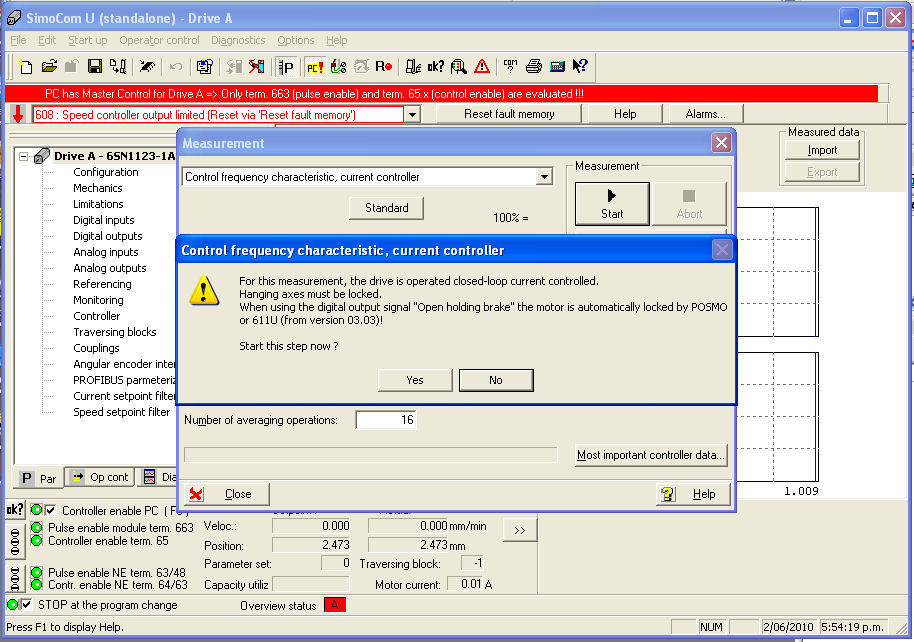Click Most important controller data... button

[x=651, y=455]
